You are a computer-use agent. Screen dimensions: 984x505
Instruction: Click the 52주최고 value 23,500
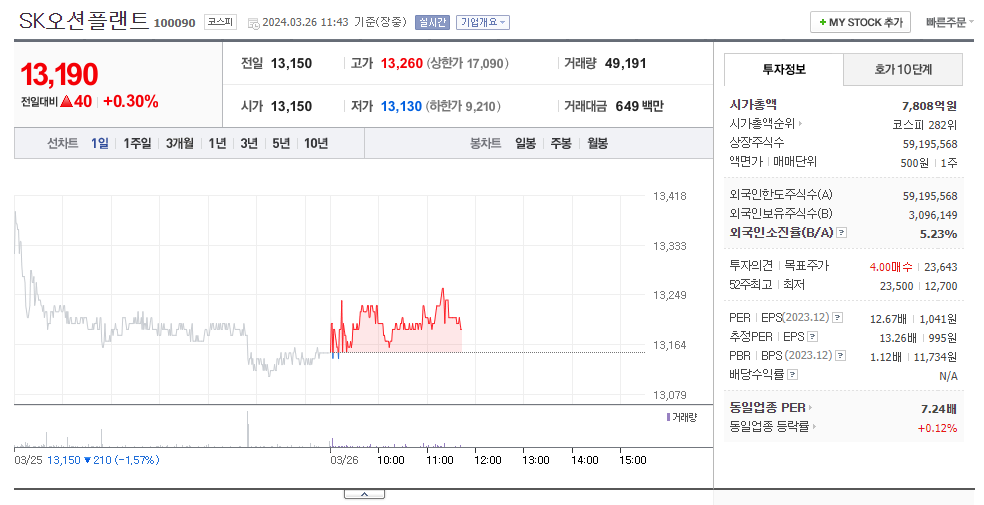(897, 286)
